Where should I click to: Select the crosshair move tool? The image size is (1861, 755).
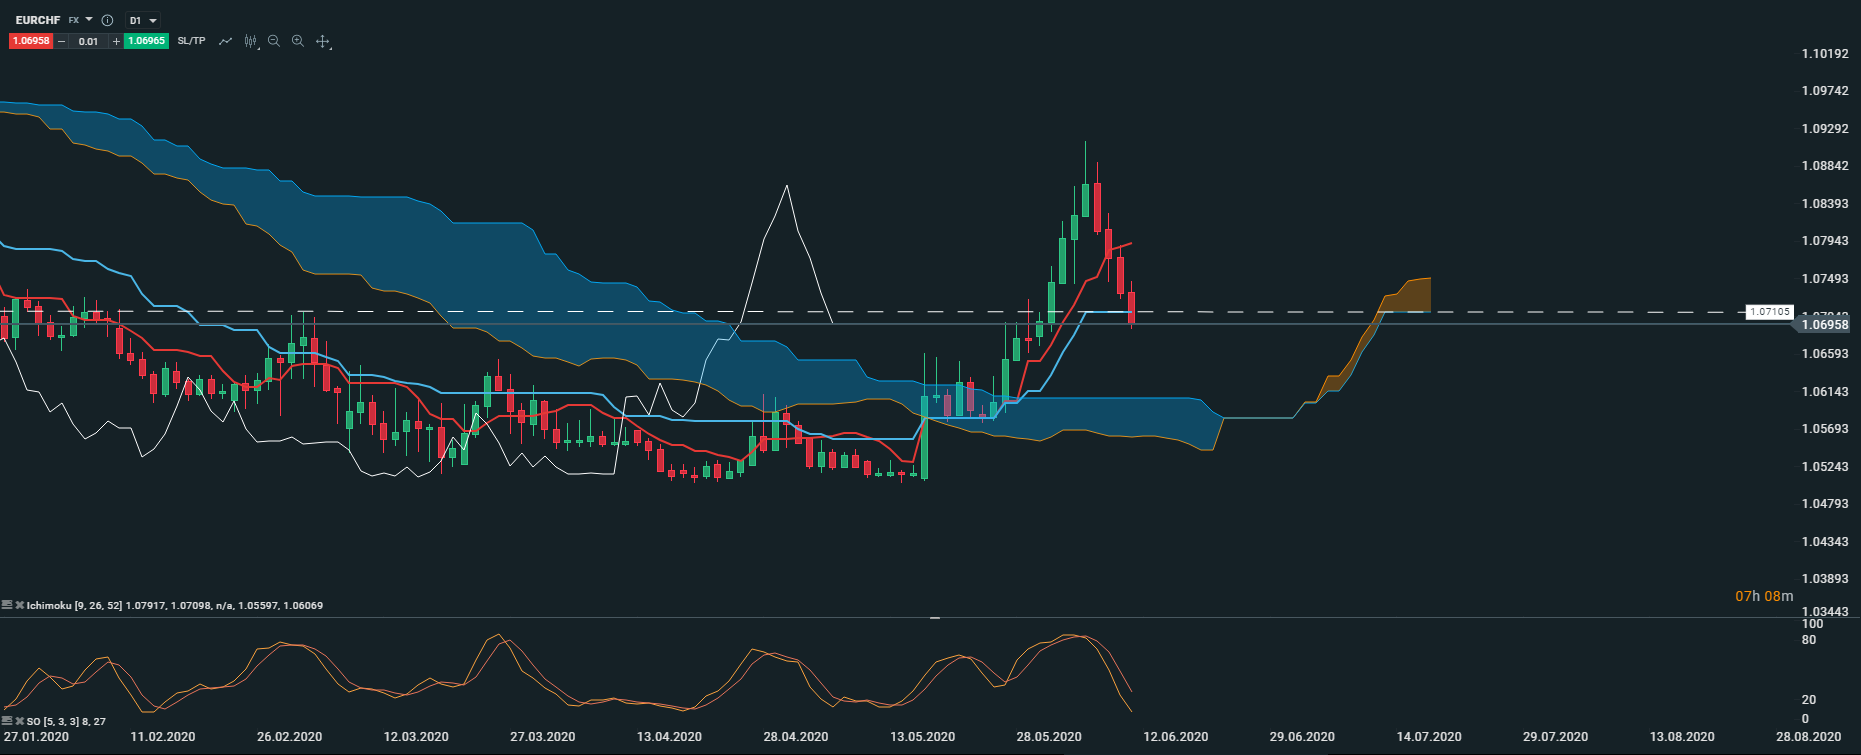pyautogui.click(x=323, y=41)
